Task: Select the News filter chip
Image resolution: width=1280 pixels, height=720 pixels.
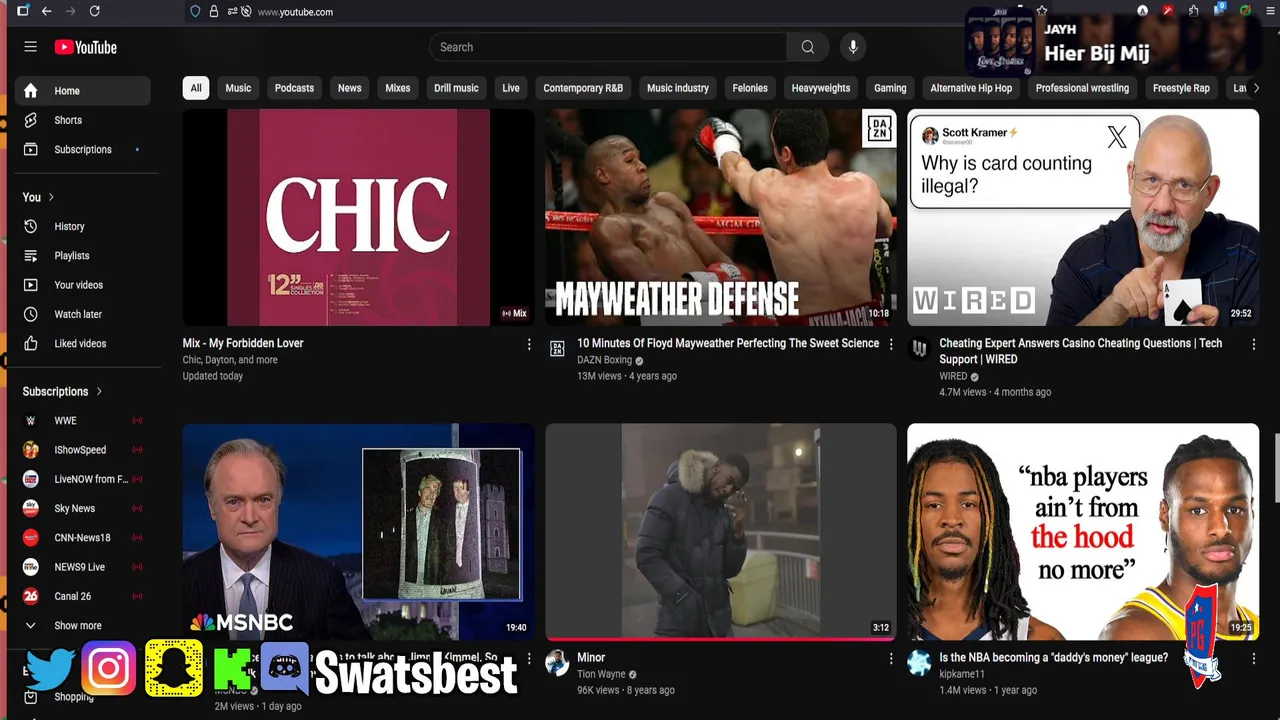Action: click(x=349, y=88)
